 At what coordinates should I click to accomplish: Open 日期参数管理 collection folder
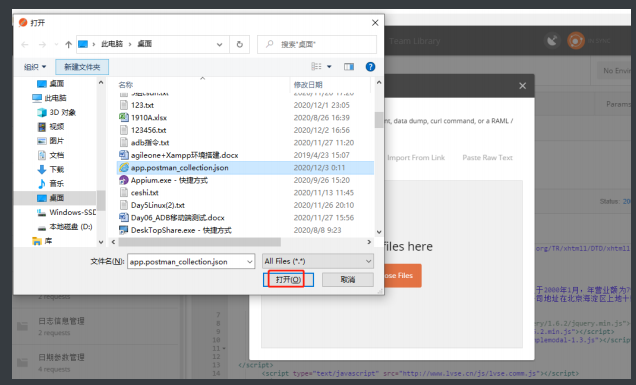(96, 363)
